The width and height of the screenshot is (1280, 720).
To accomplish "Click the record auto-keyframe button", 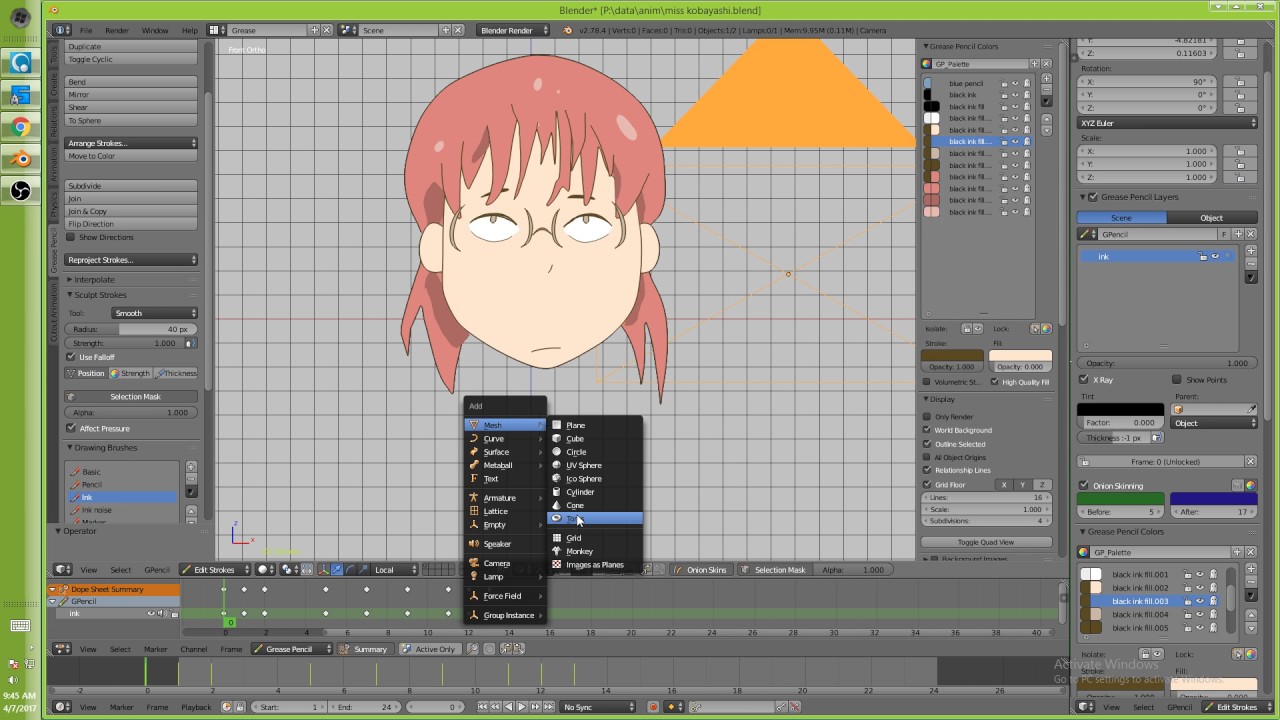I will pos(653,707).
